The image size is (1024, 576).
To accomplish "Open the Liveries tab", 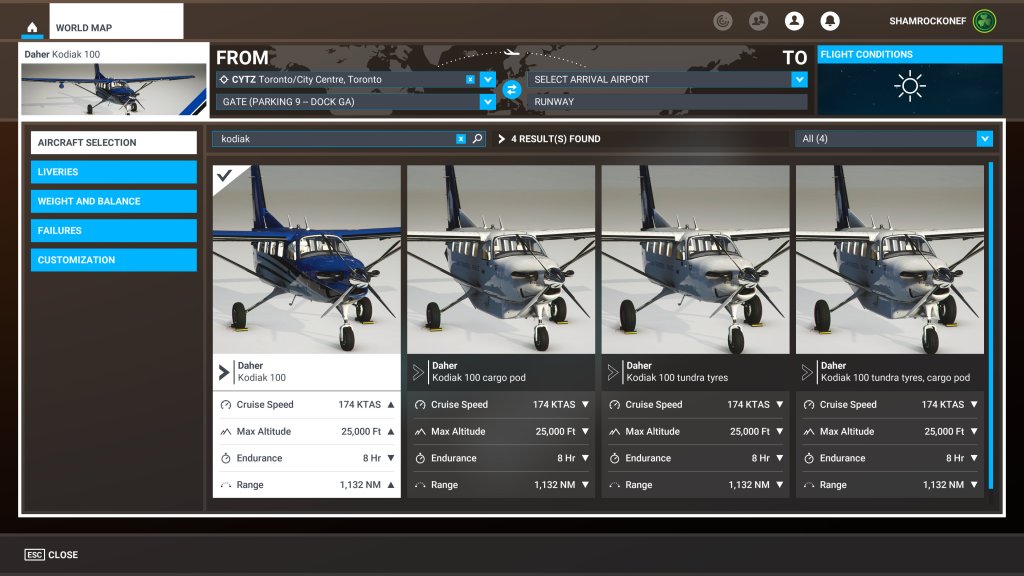I will pos(113,172).
